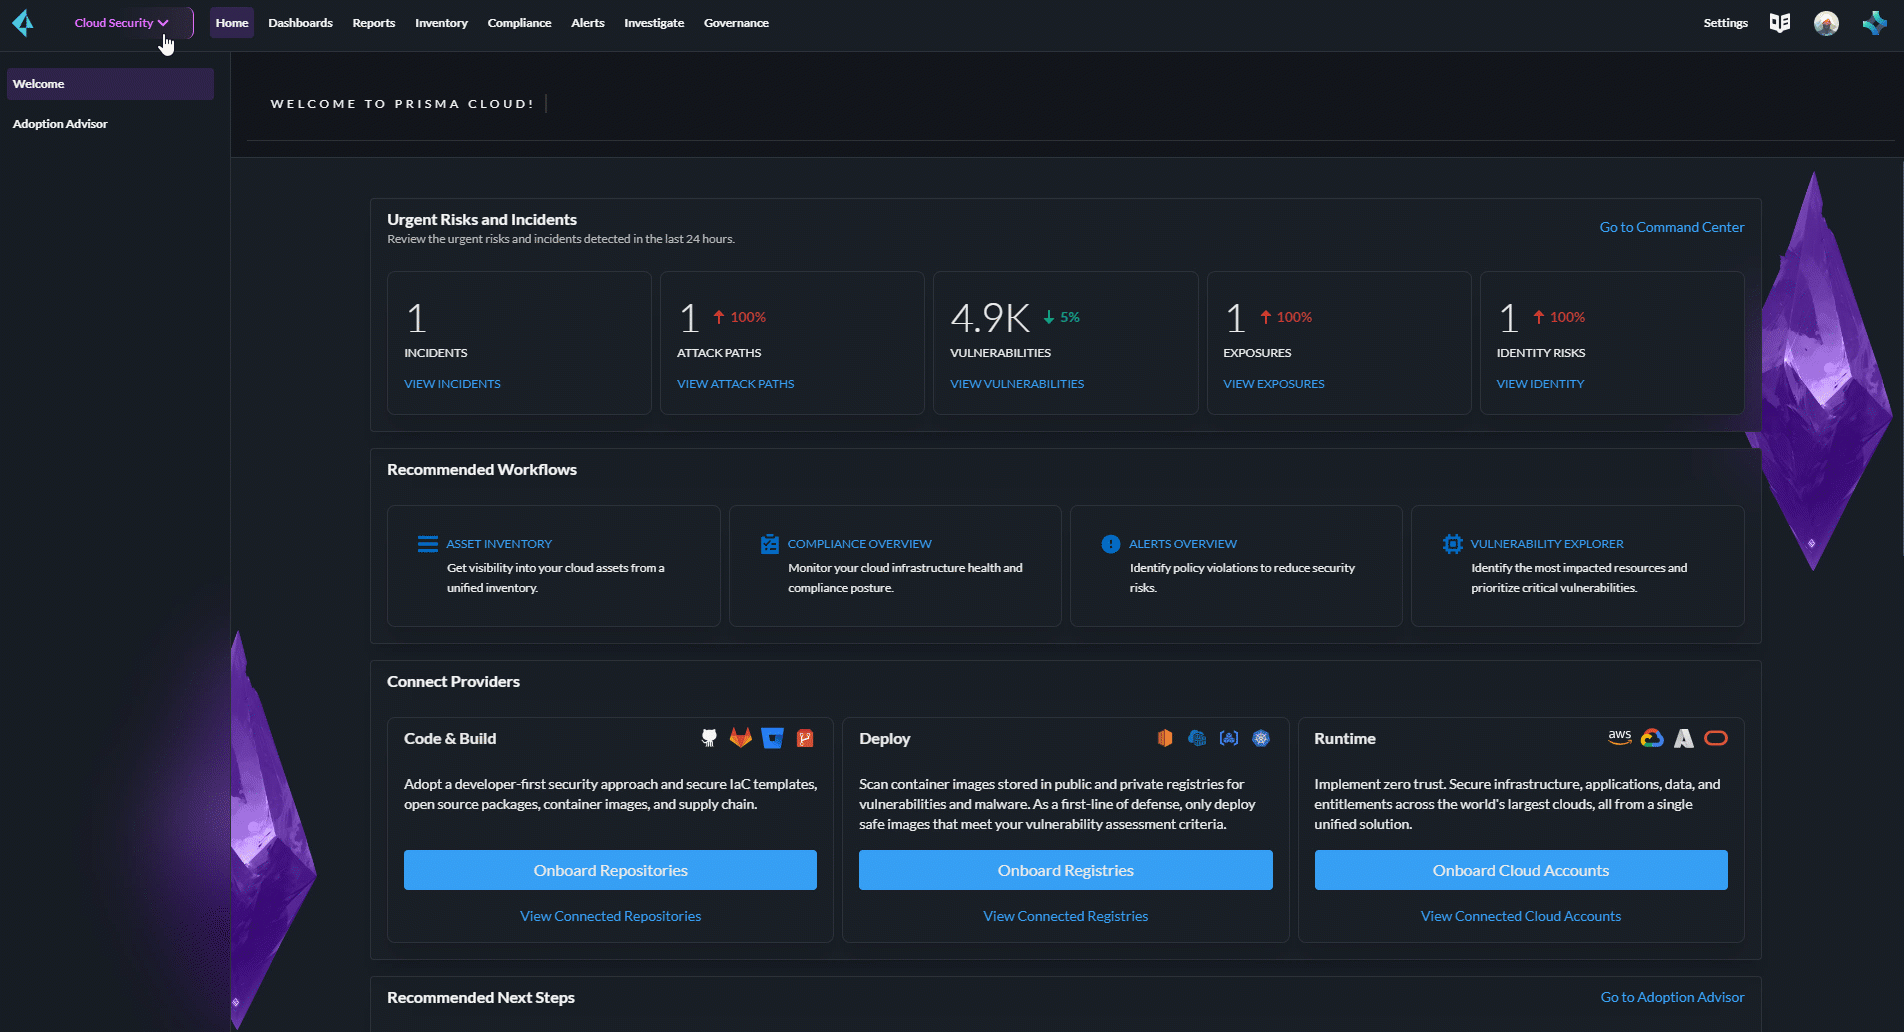
Task: Click the blue cloud registry icon in Deploy
Action: [x=1197, y=738]
